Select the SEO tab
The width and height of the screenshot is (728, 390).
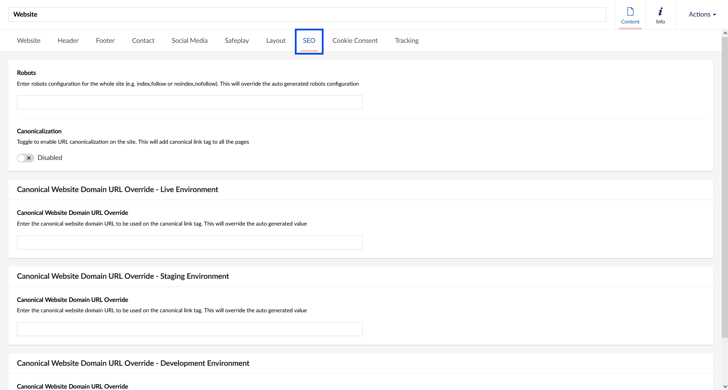309,41
